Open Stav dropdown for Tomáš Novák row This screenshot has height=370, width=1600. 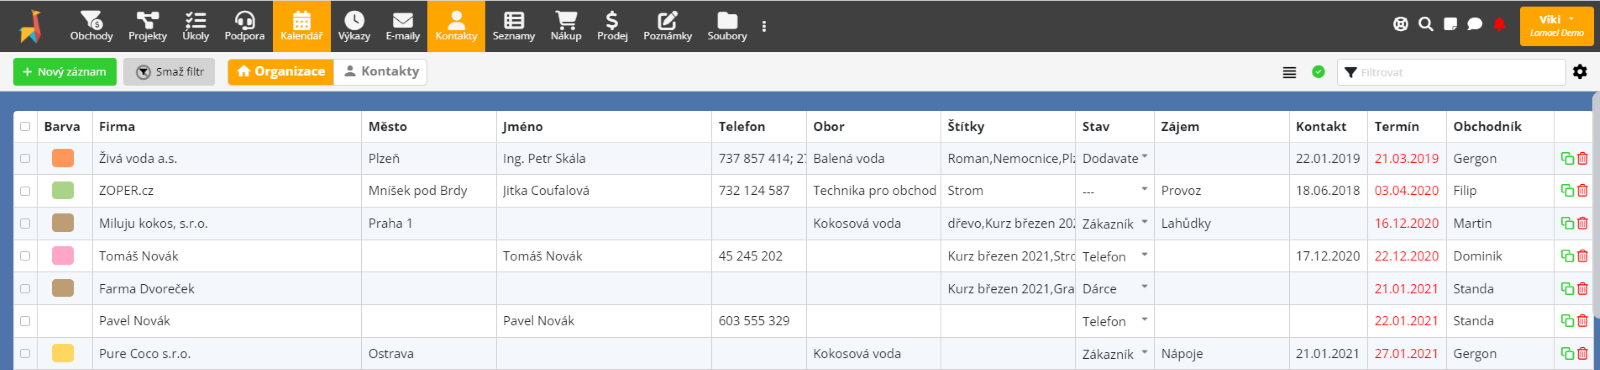pyautogui.click(x=1115, y=256)
